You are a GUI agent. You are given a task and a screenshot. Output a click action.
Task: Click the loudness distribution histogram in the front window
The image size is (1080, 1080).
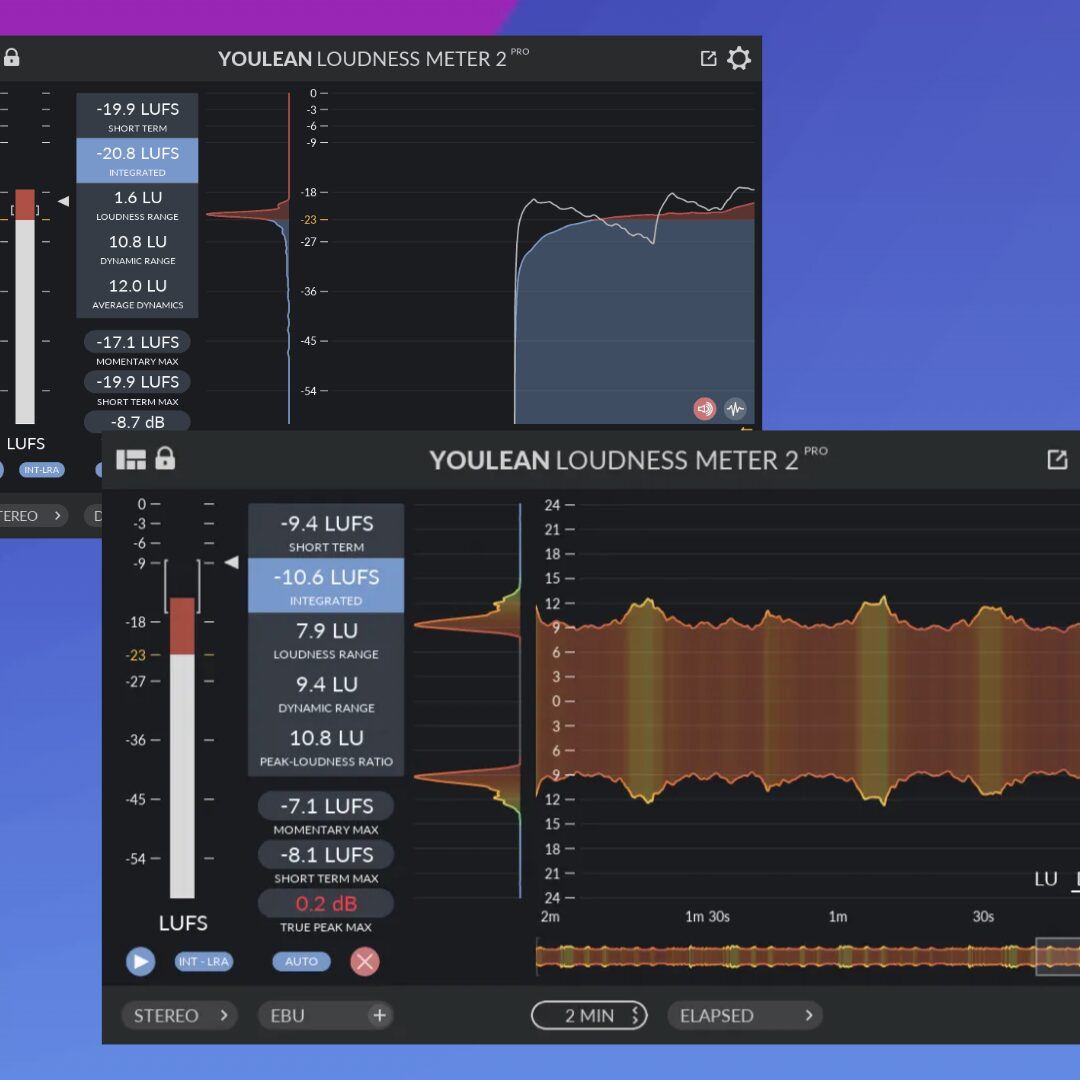pyautogui.click(x=468, y=701)
